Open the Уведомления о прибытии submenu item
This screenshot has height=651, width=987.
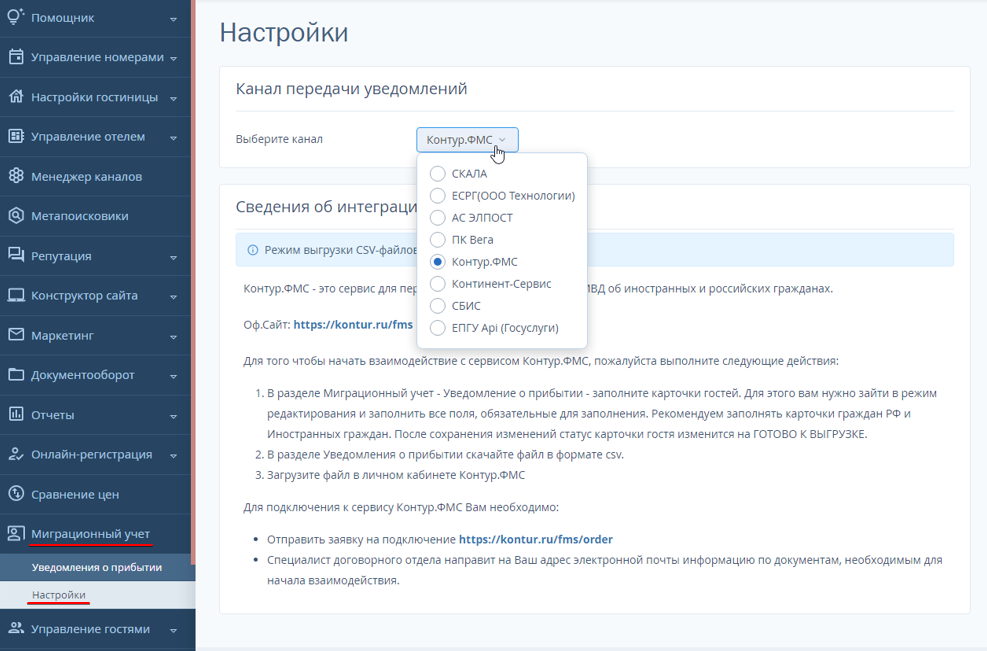[x=97, y=567]
